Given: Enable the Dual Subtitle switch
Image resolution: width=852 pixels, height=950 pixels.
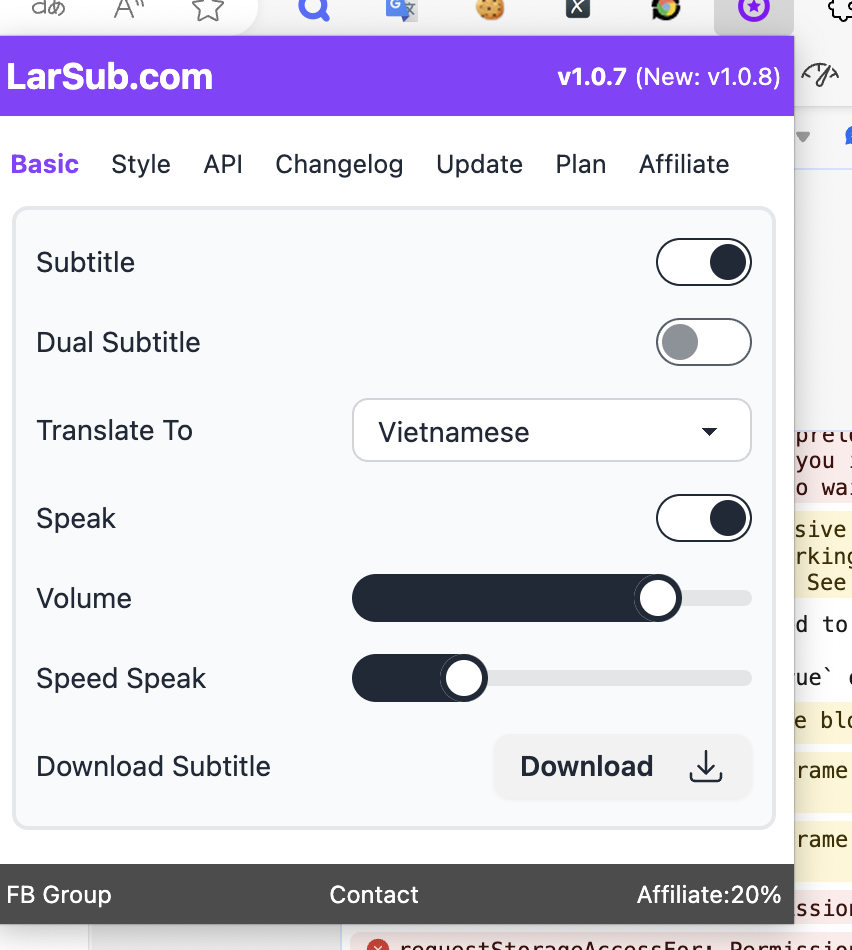Looking at the screenshot, I should point(704,342).
